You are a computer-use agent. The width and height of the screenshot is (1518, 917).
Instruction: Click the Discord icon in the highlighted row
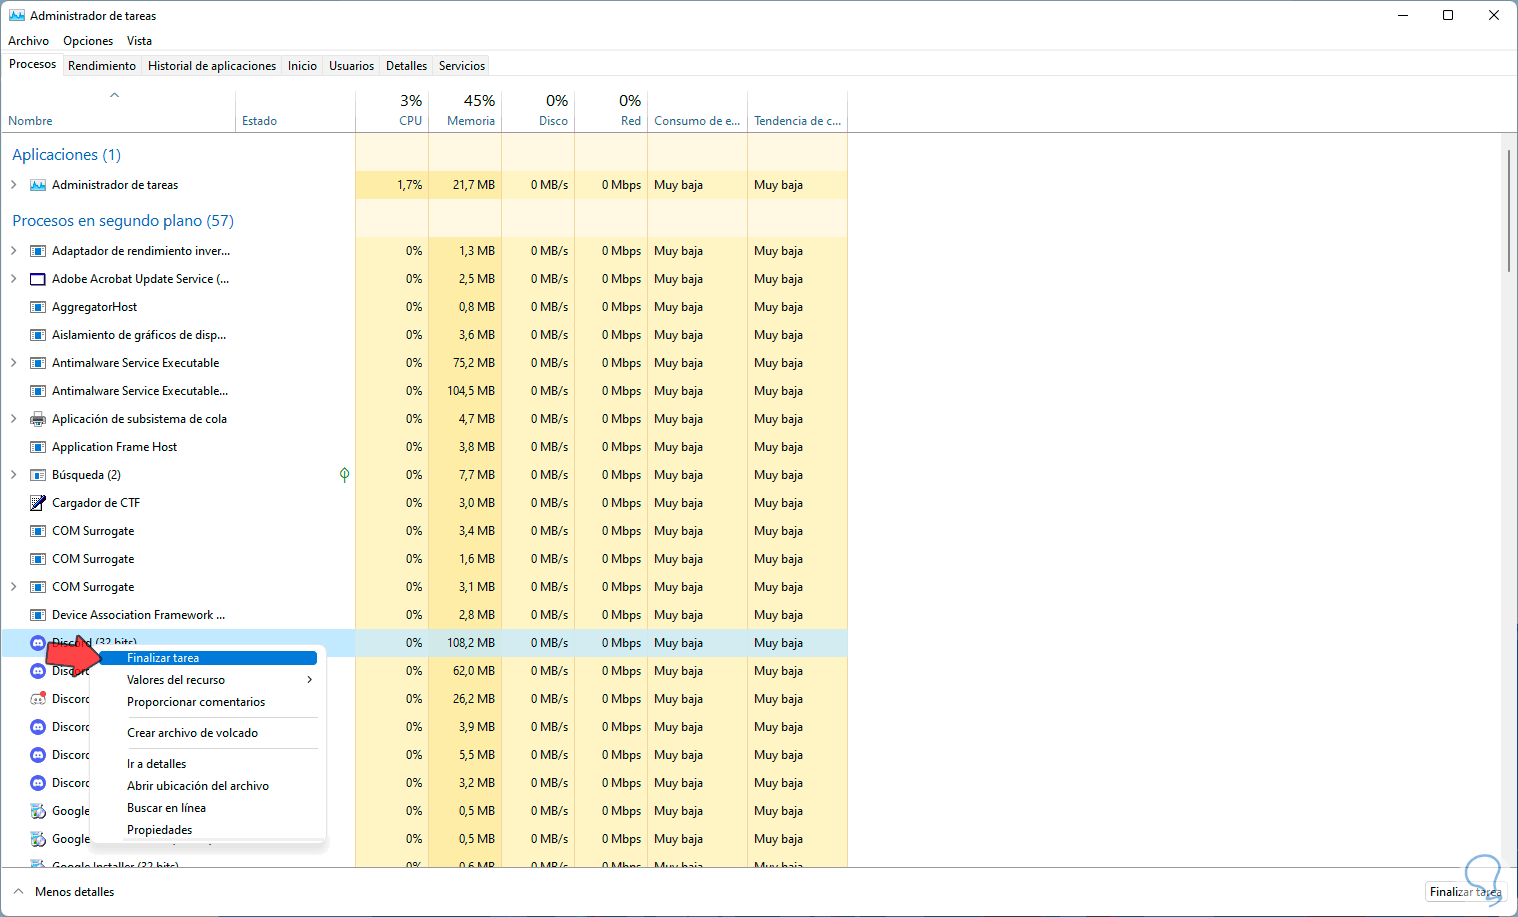38,643
